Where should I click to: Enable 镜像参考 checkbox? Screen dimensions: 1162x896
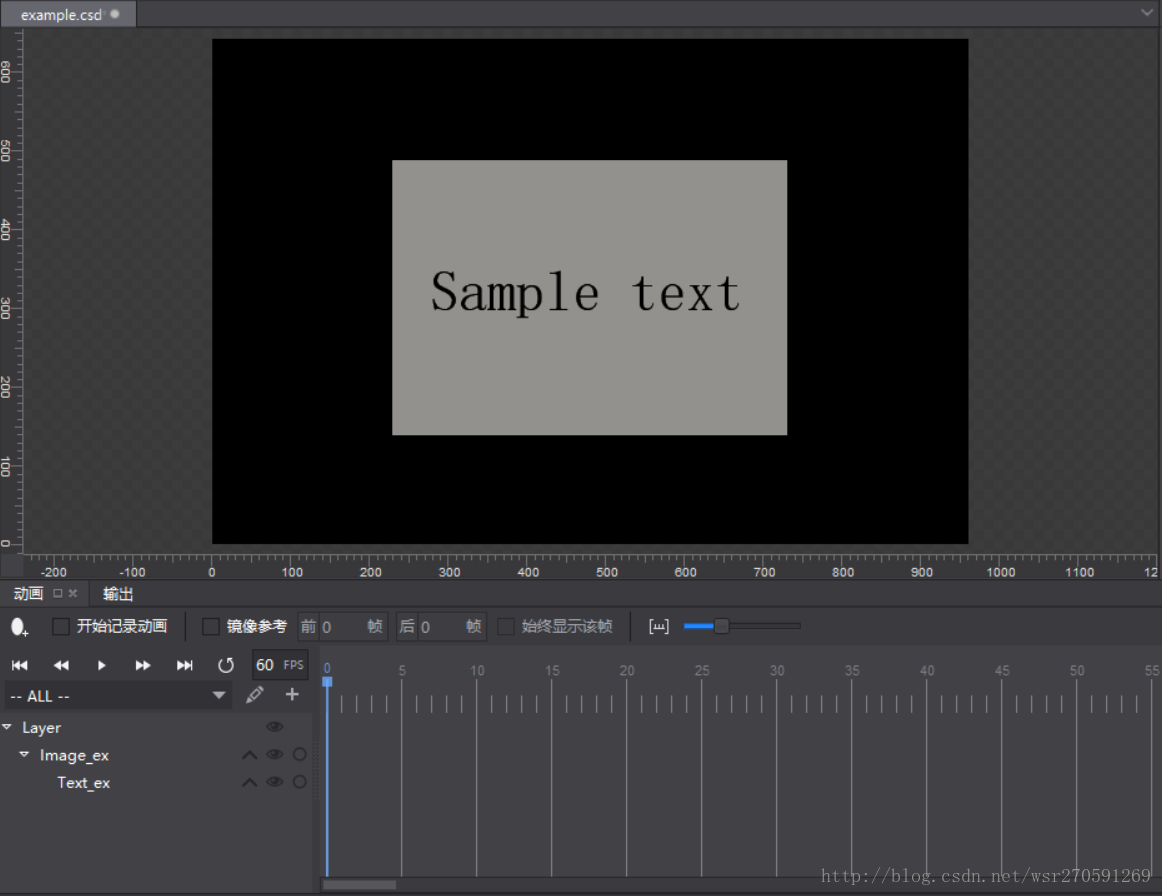(x=210, y=626)
